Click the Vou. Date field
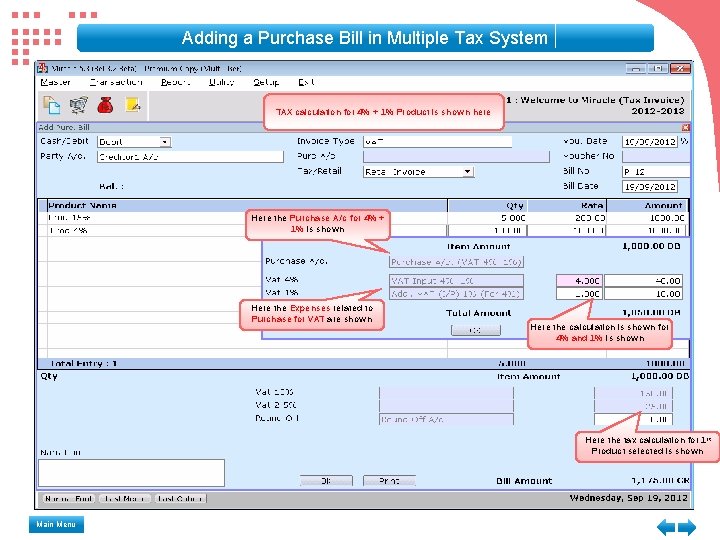The width and height of the screenshot is (720, 540). (x=650, y=141)
